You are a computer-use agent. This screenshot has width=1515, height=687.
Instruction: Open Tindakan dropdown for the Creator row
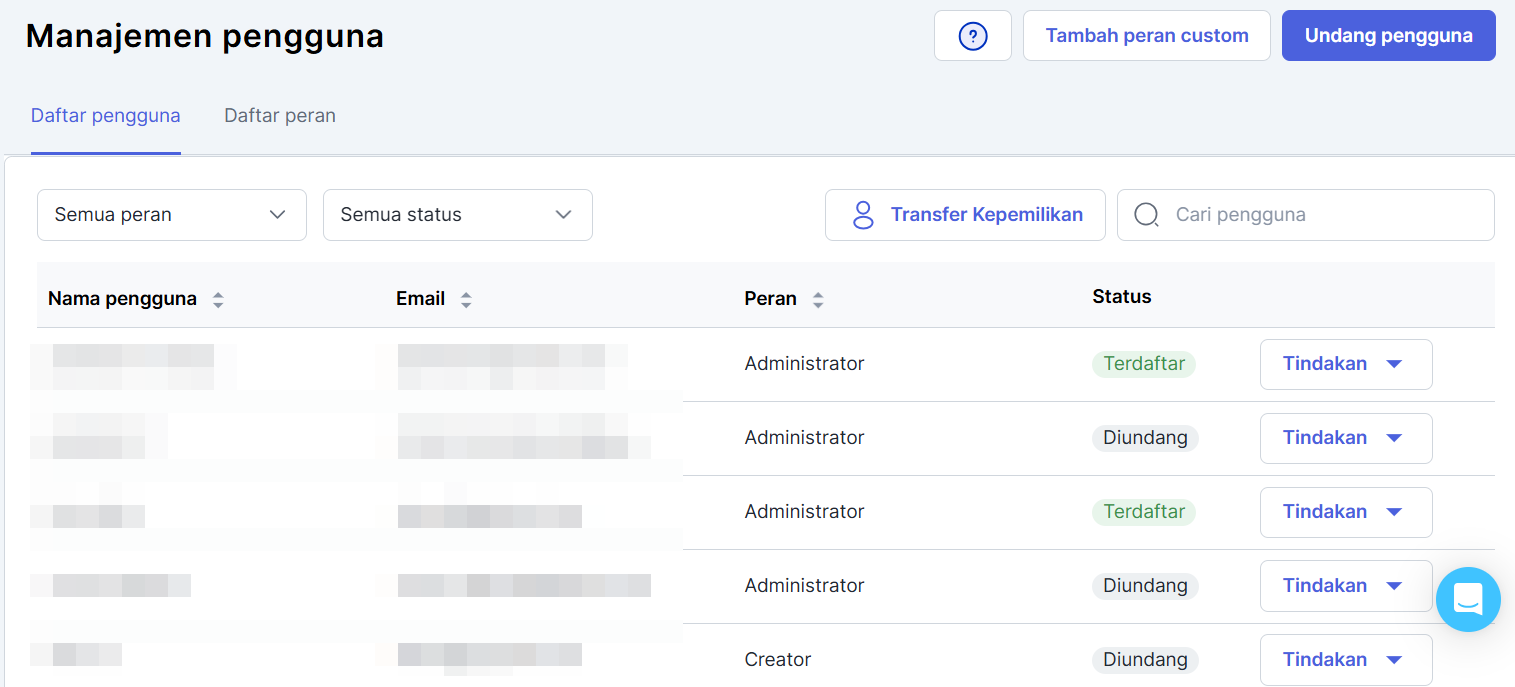1345,660
